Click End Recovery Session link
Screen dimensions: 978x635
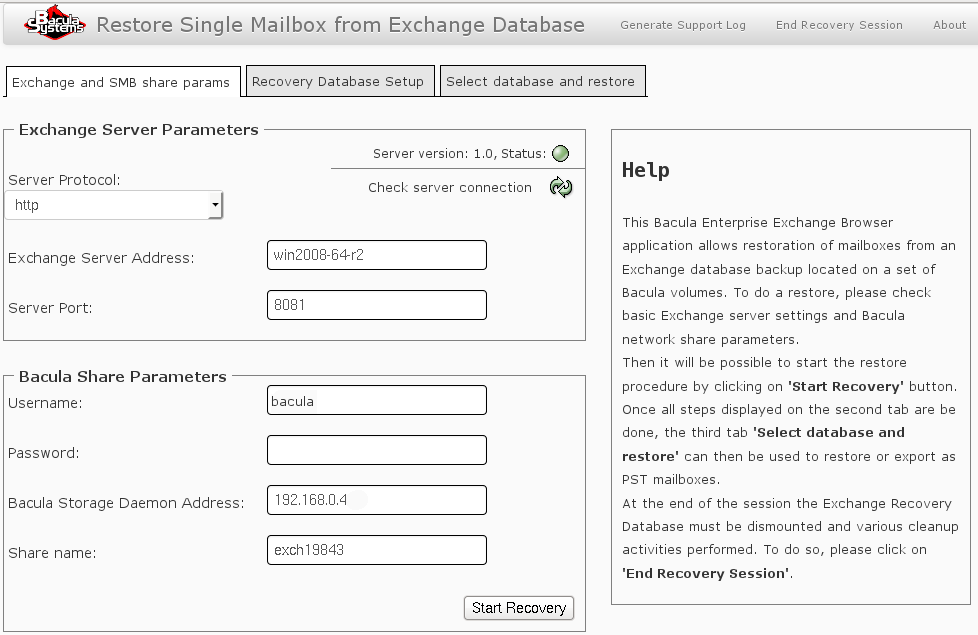[839, 25]
